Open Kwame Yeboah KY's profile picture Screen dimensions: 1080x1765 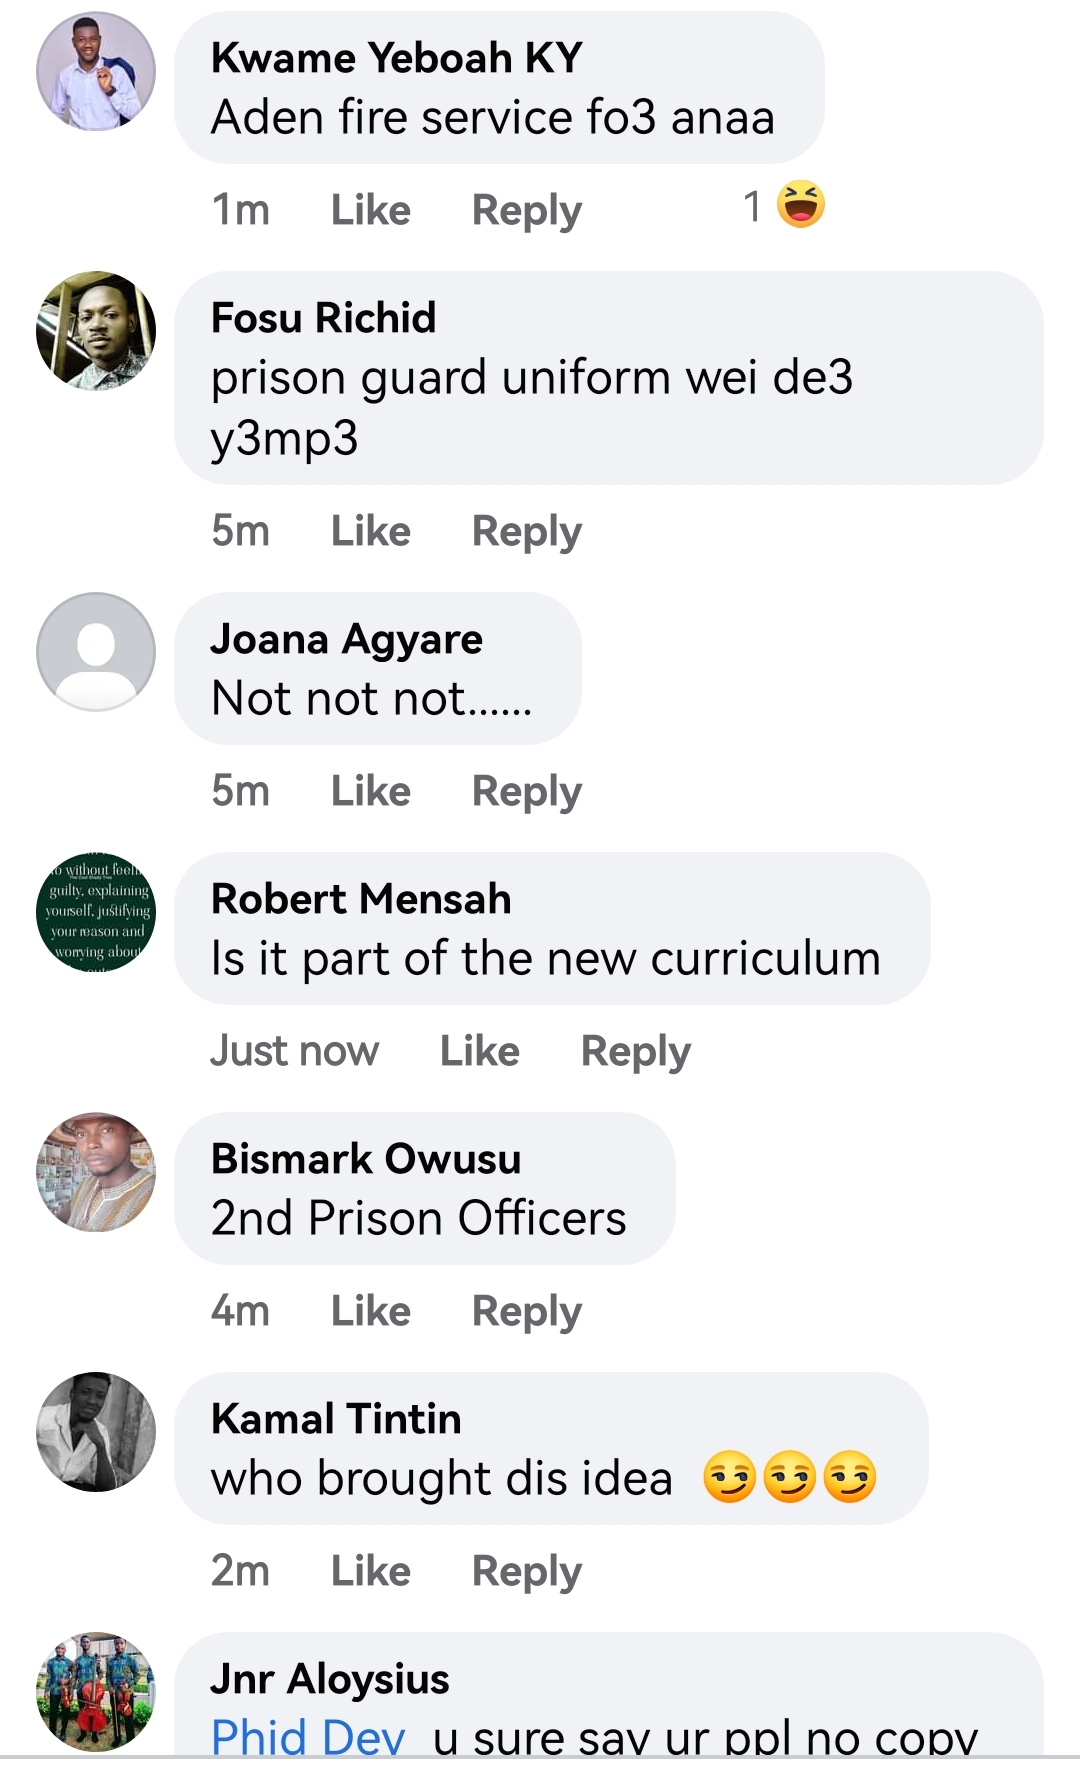coord(96,71)
